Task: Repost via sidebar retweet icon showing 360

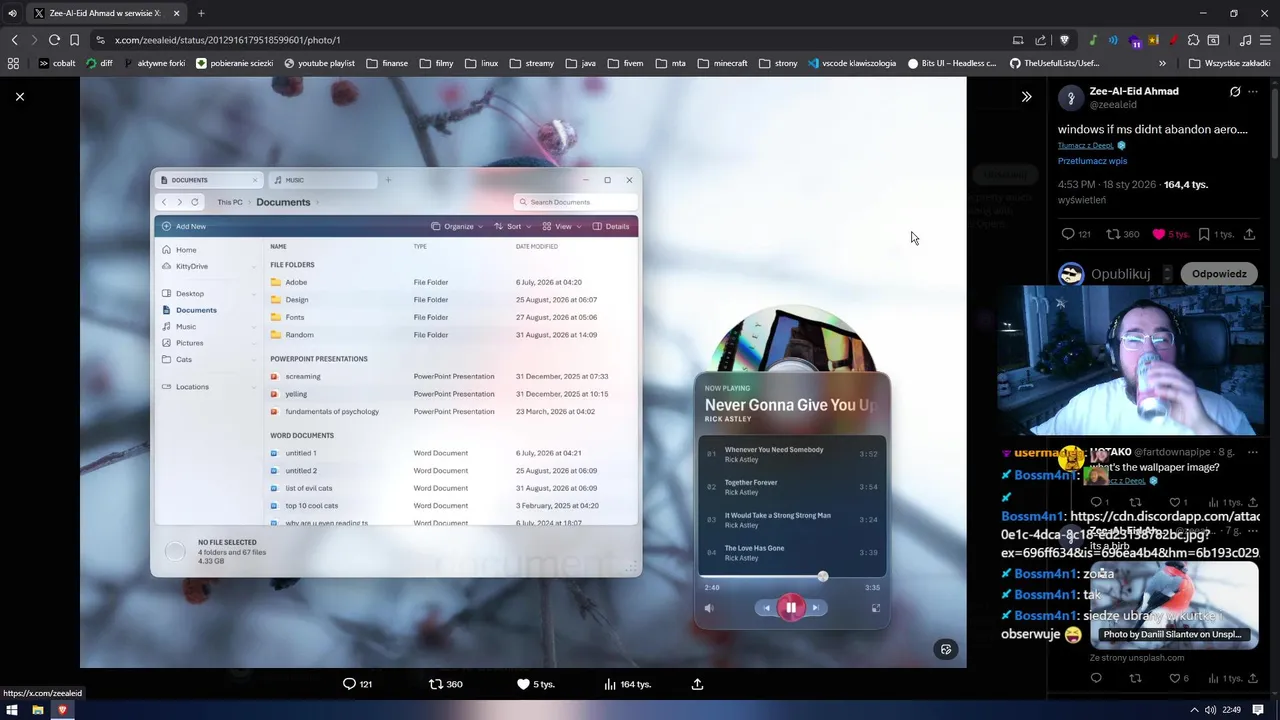Action: point(1122,234)
